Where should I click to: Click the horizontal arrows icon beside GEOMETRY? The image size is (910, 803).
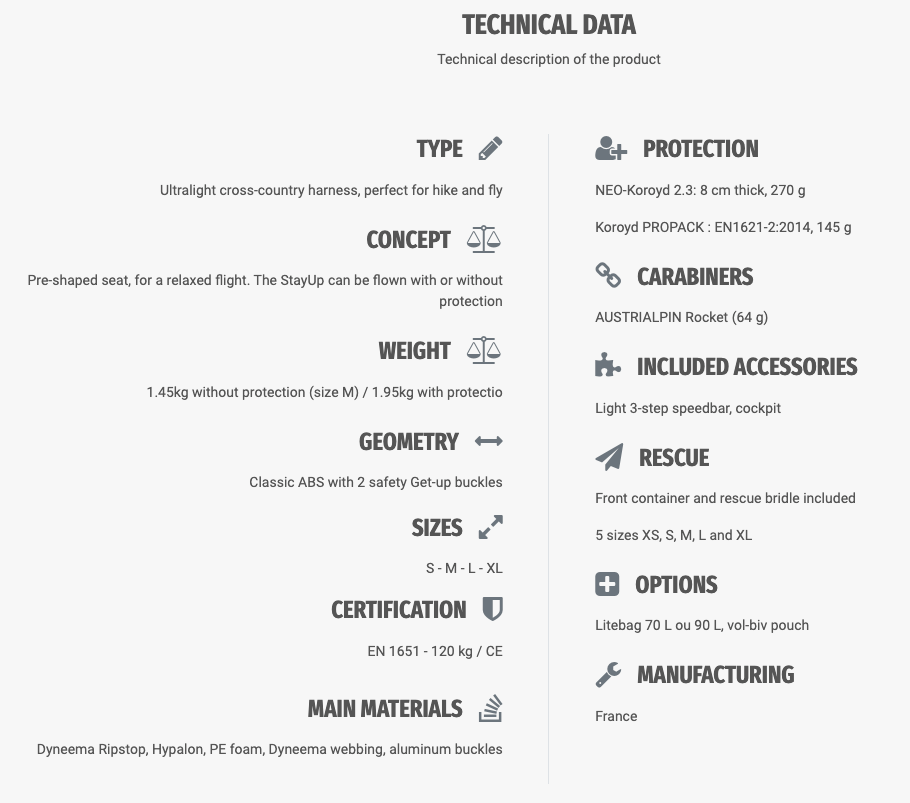488,441
